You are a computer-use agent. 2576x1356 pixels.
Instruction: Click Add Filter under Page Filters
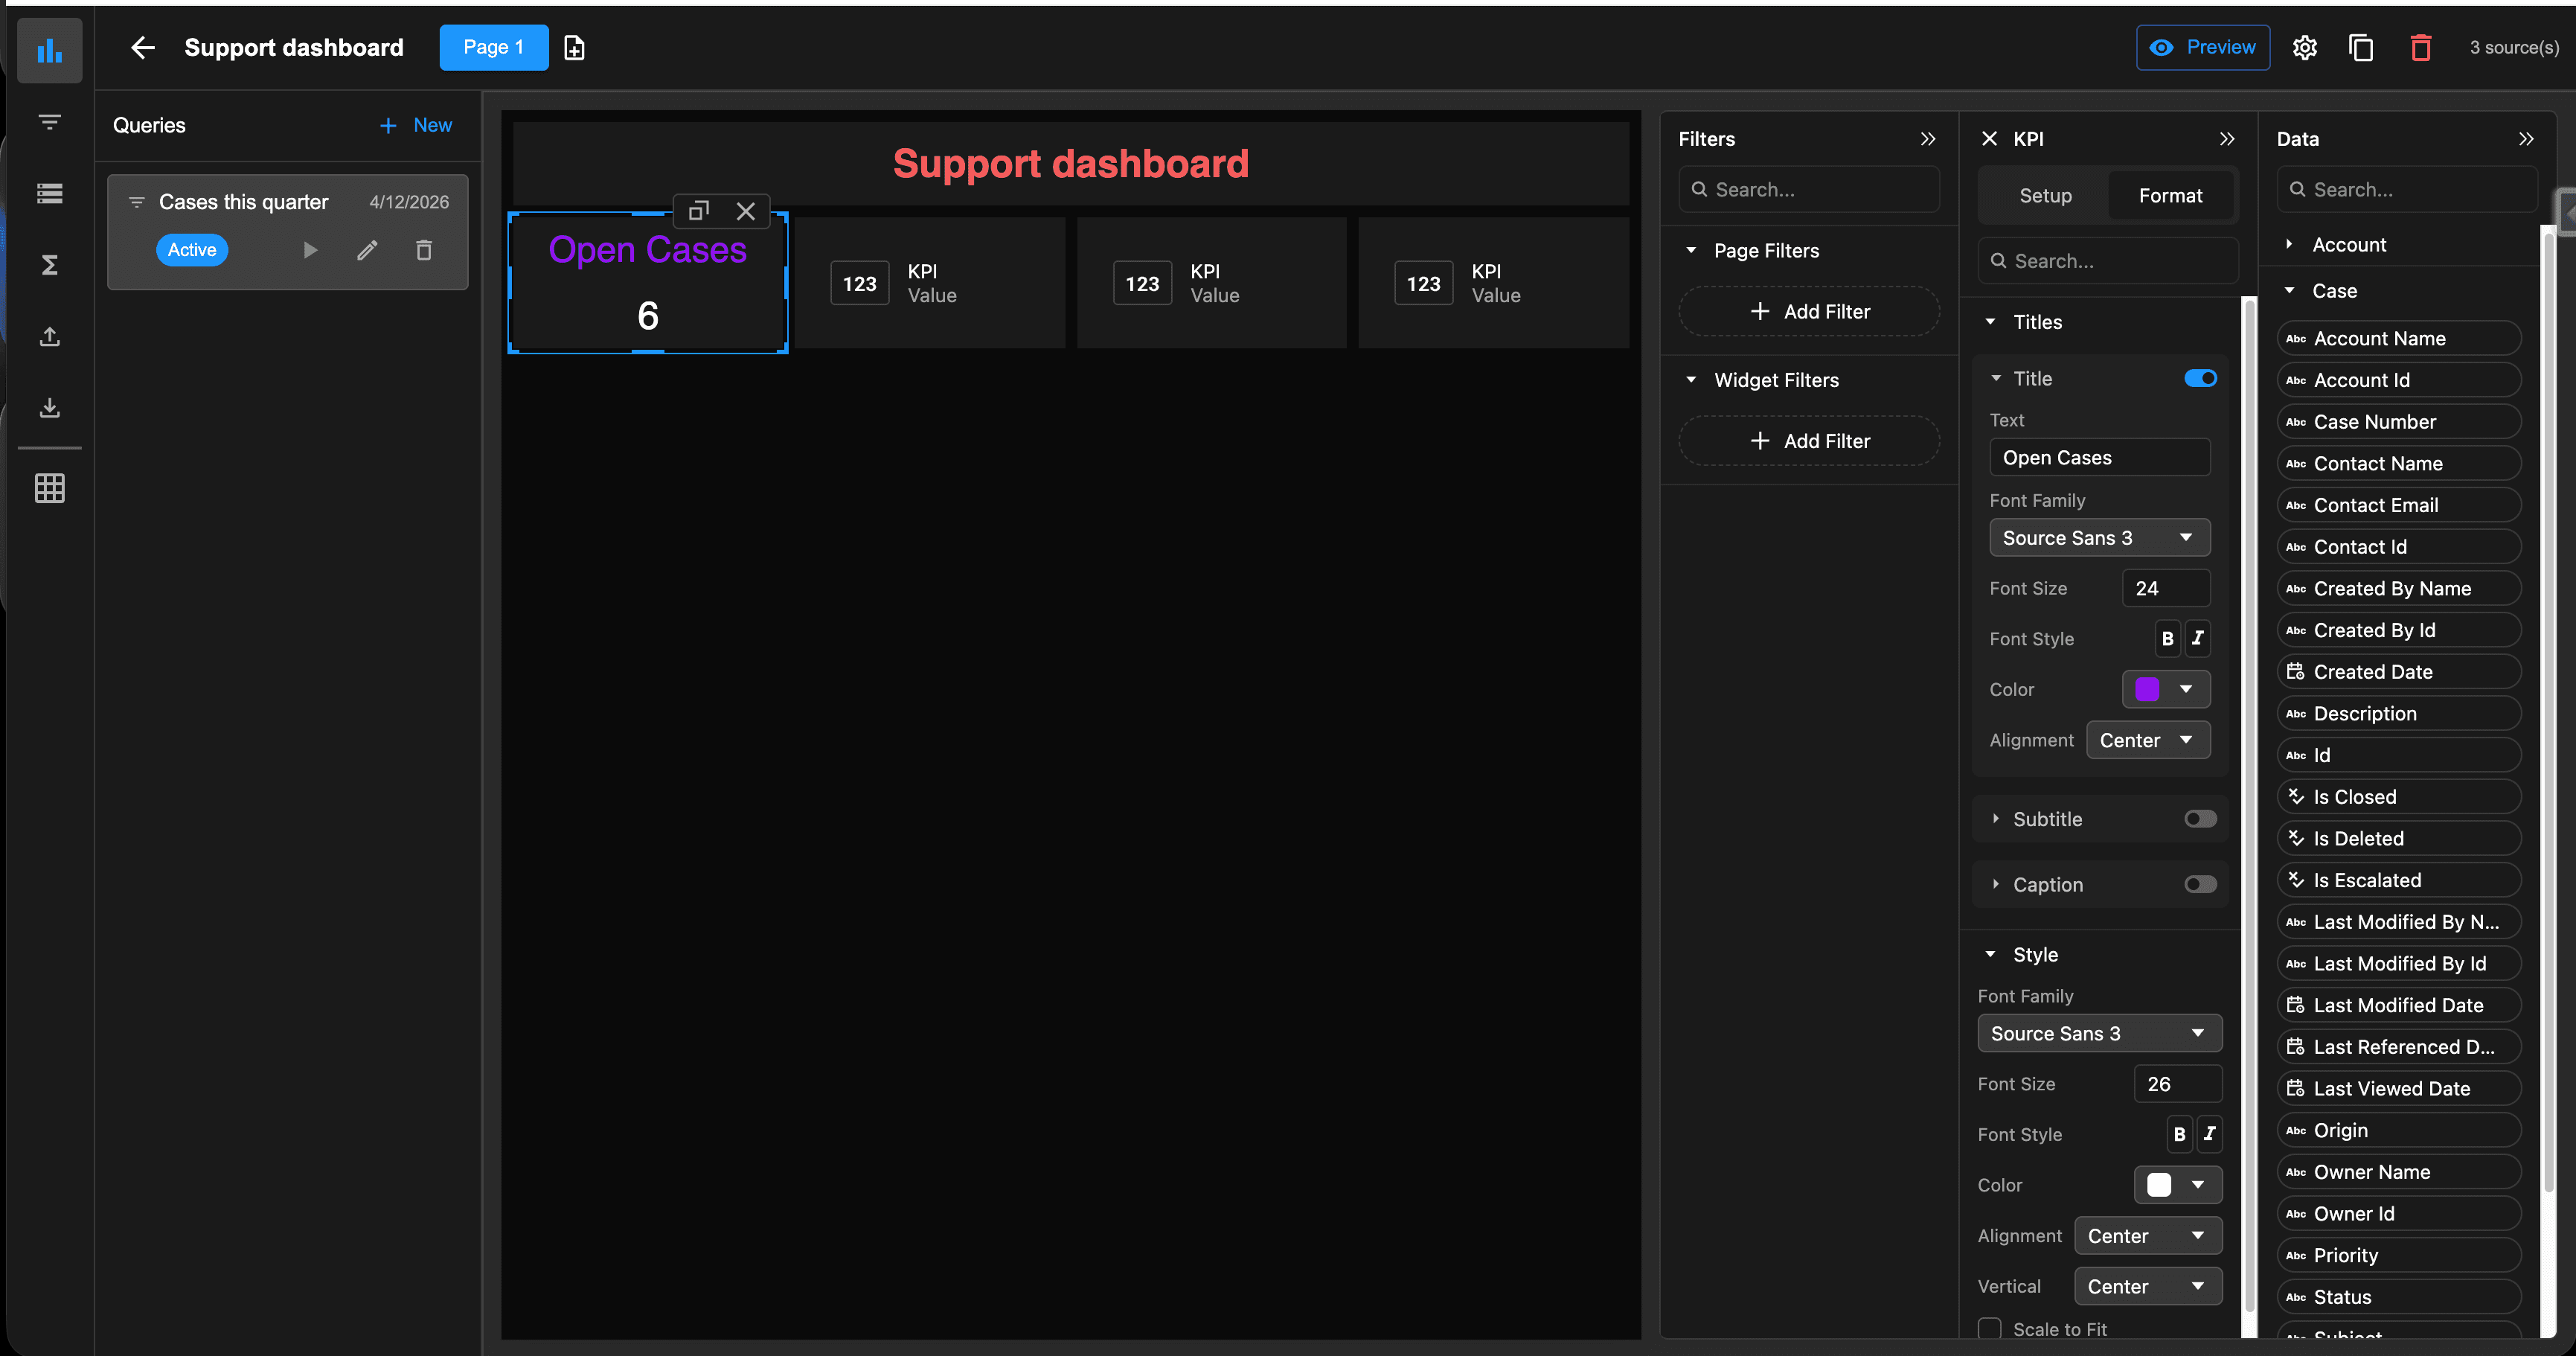click(1809, 311)
